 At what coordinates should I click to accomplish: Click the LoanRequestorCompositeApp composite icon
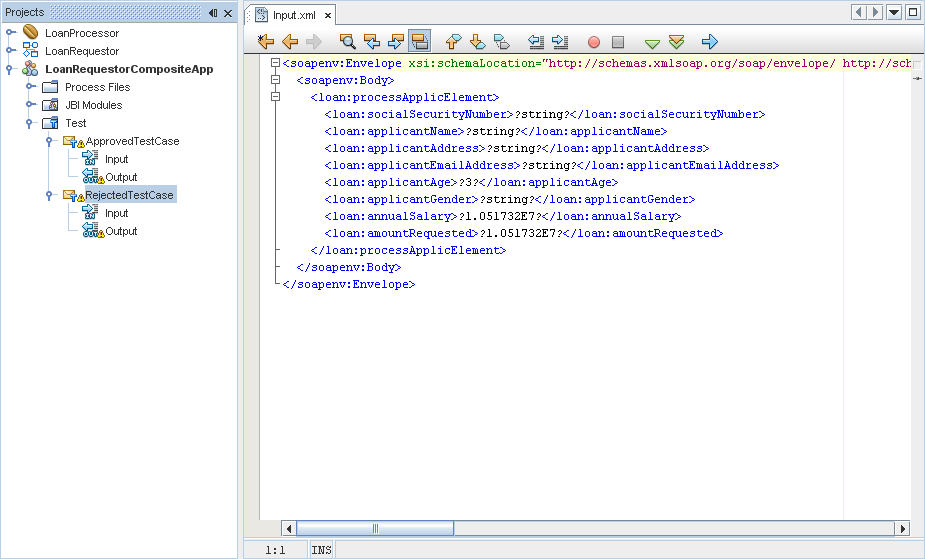coord(30,68)
